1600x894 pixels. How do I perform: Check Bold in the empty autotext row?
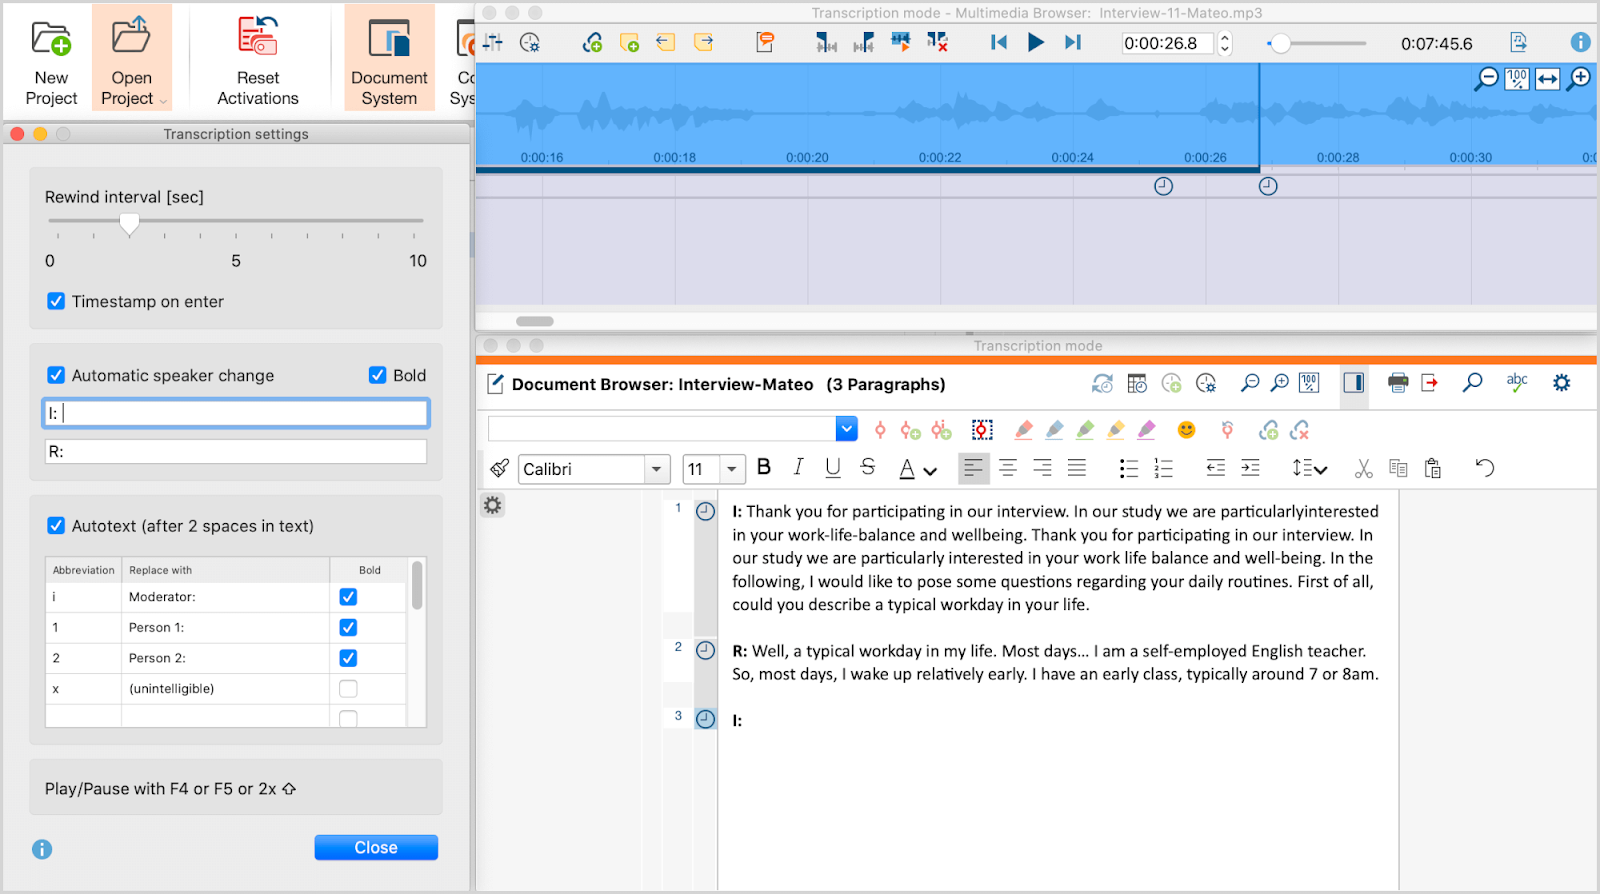[348, 718]
